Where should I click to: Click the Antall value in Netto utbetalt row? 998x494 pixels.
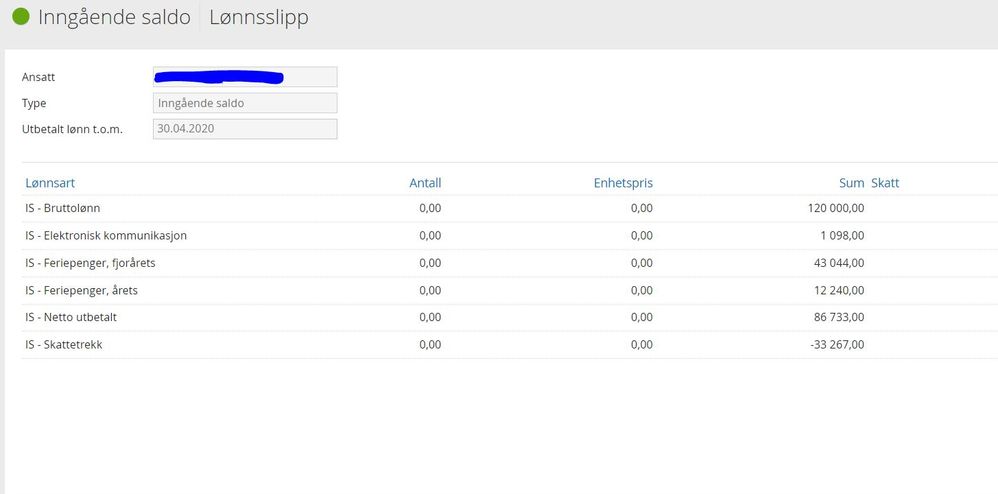tap(430, 317)
